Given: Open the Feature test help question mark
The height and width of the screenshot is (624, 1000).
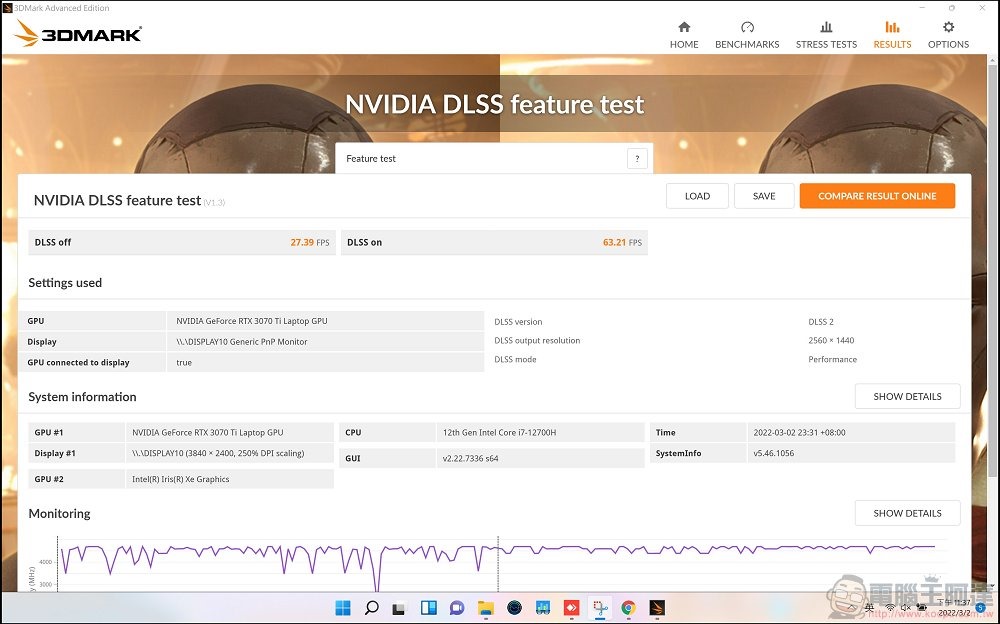Looking at the screenshot, I should tap(637, 158).
